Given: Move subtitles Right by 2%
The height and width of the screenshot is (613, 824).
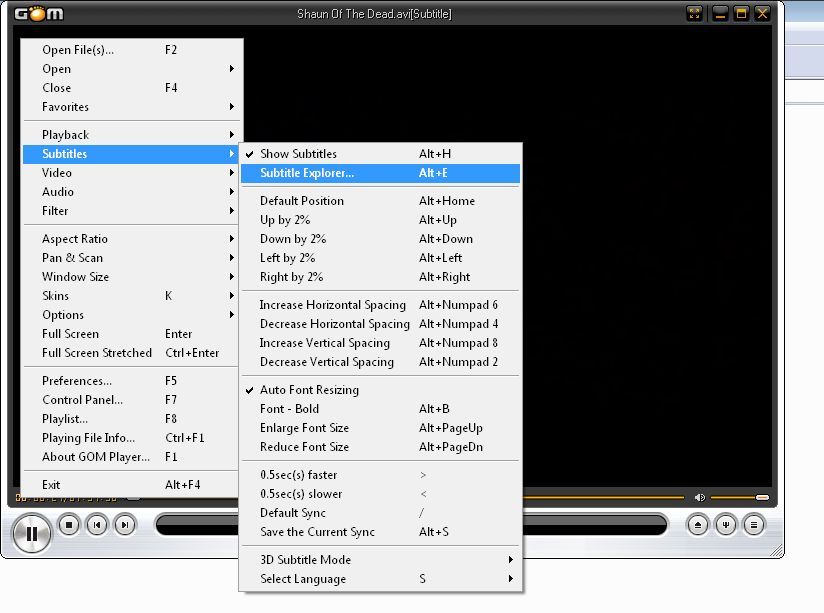Looking at the screenshot, I should pyautogui.click(x=380, y=277).
